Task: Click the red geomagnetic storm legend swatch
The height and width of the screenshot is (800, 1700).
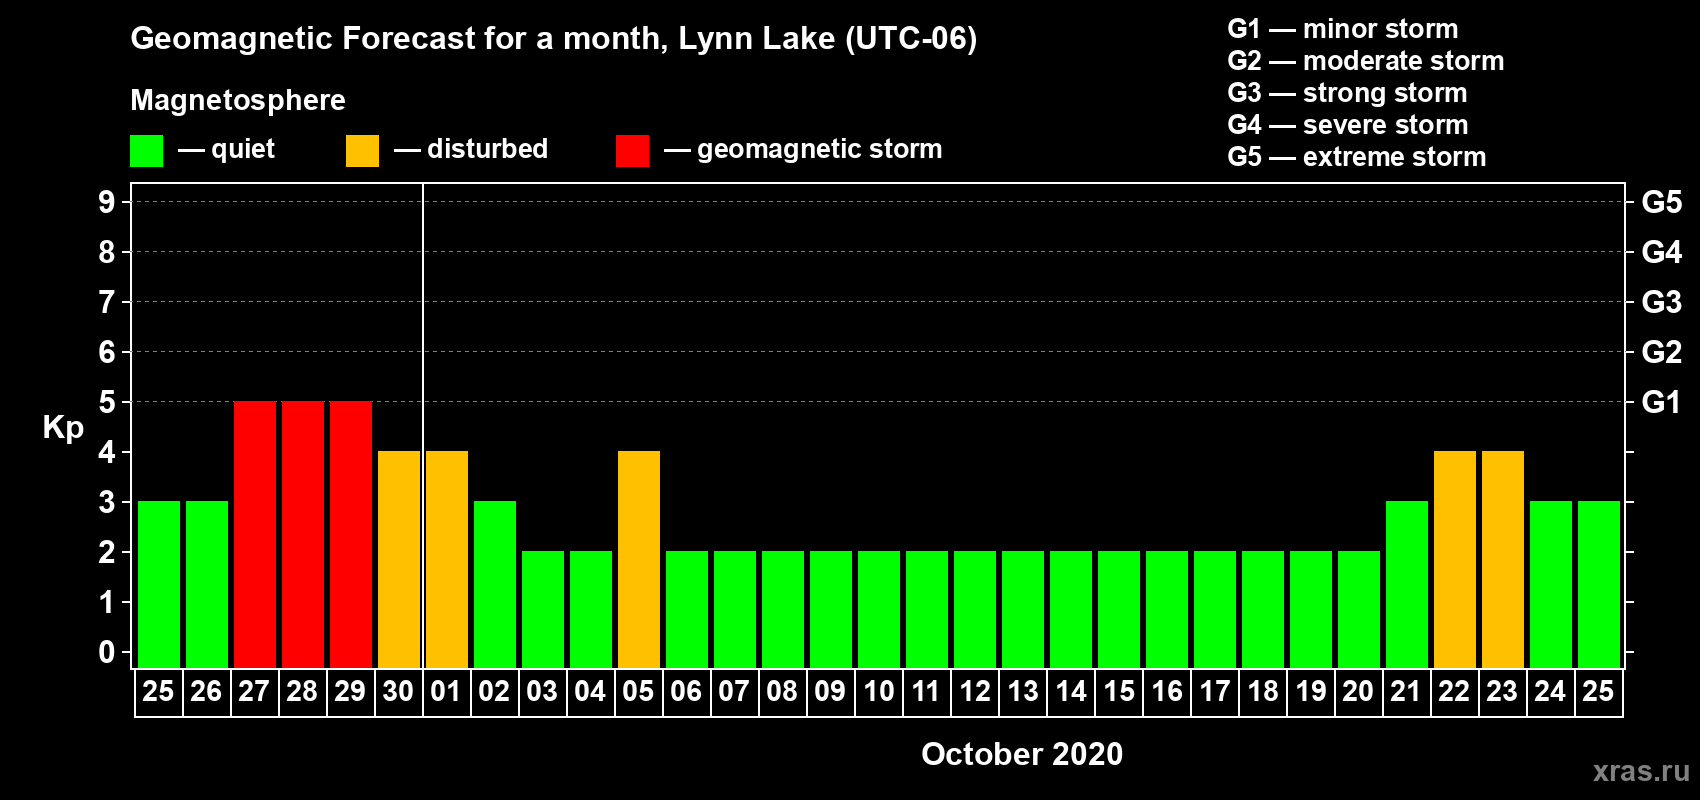Action: pos(632,151)
